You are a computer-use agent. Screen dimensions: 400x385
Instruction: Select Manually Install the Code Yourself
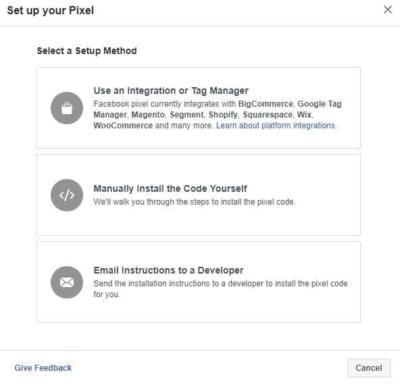pyautogui.click(x=198, y=195)
